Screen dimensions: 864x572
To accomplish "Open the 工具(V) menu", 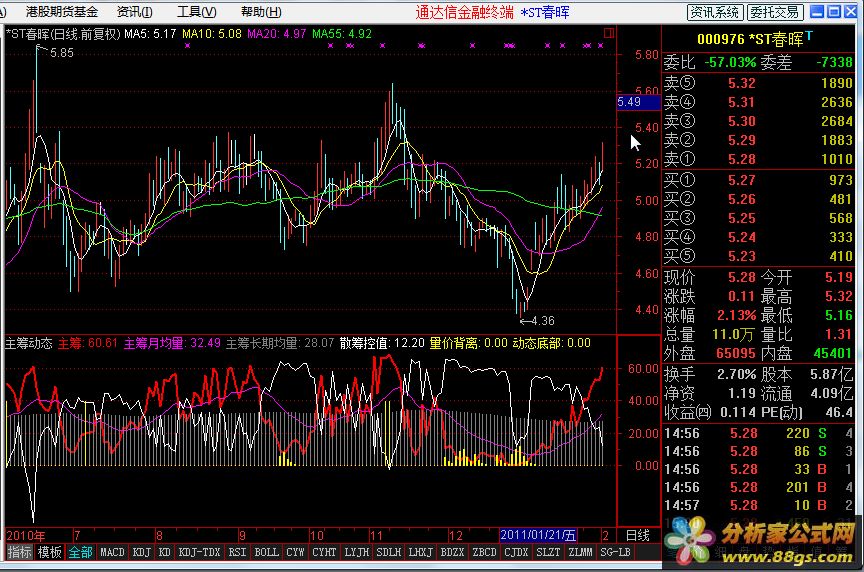I will tap(196, 12).
